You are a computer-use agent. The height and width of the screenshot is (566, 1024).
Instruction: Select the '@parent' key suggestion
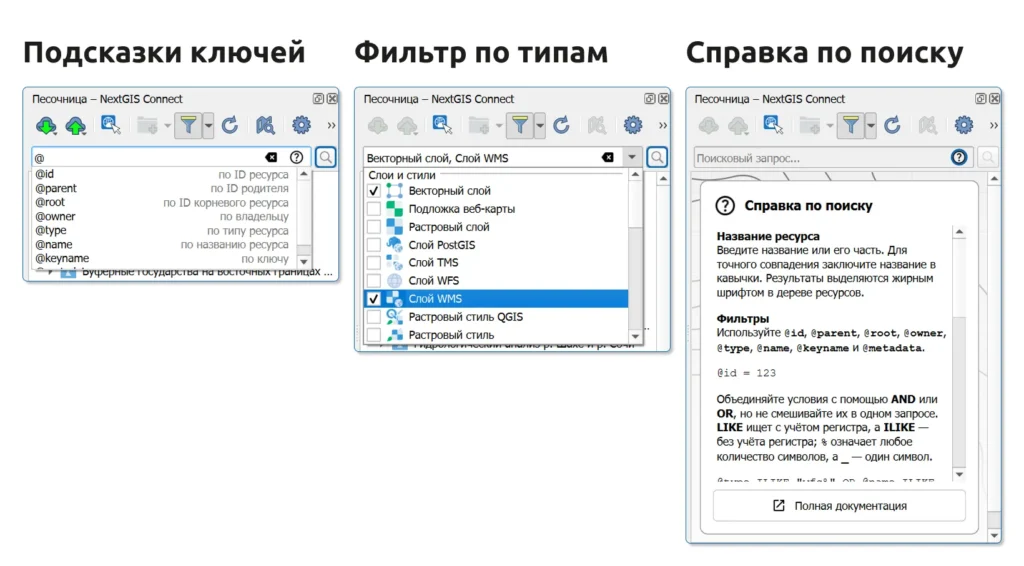(164, 188)
